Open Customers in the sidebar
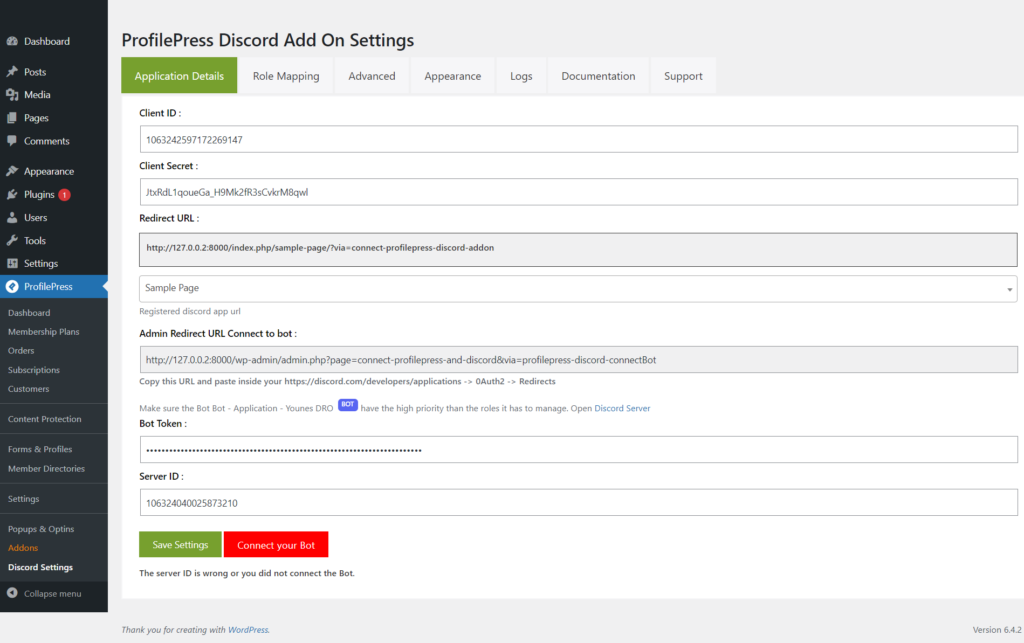Screen dimensions: 1024x643 [28, 388]
